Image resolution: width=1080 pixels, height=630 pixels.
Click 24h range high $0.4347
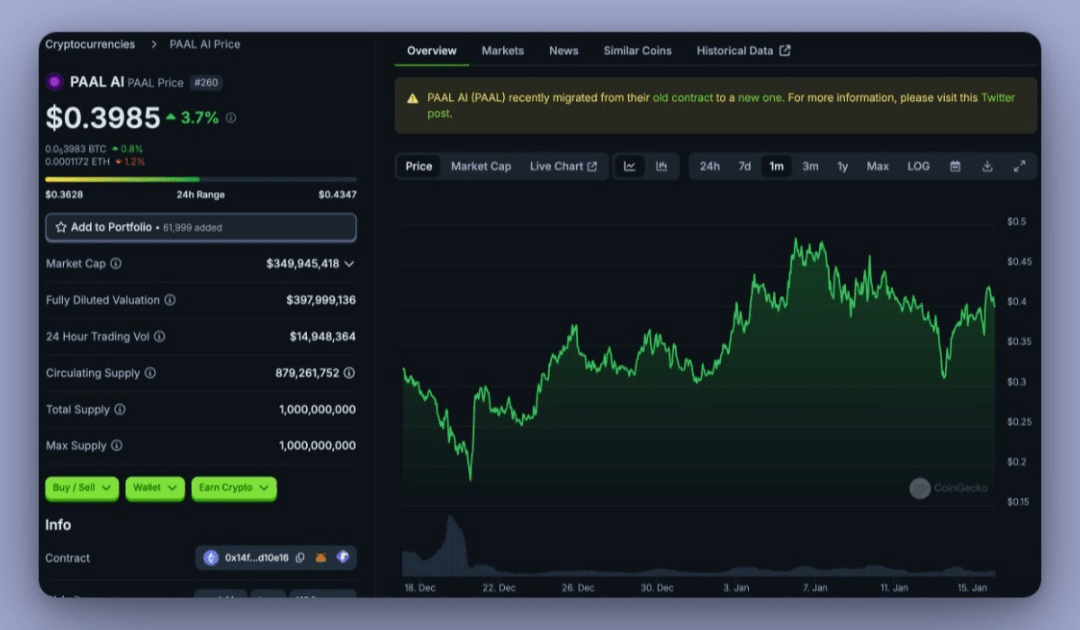coord(338,195)
